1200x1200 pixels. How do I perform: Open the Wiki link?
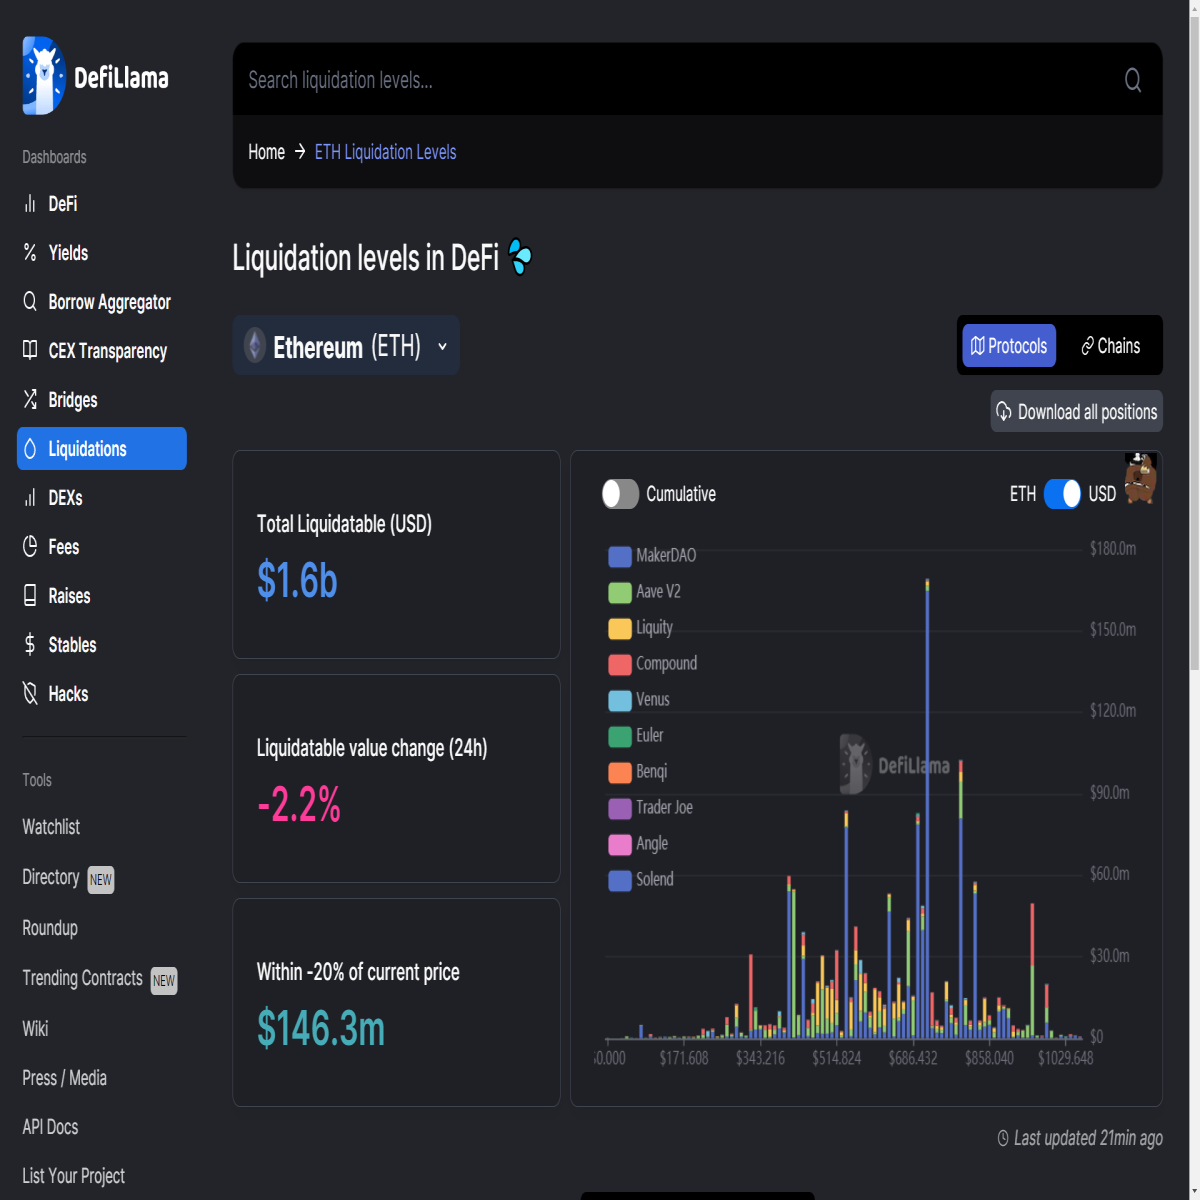pos(35,1029)
